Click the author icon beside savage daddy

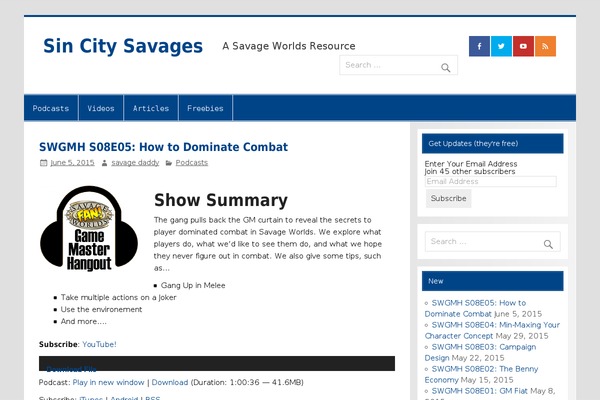click(104, 163)
